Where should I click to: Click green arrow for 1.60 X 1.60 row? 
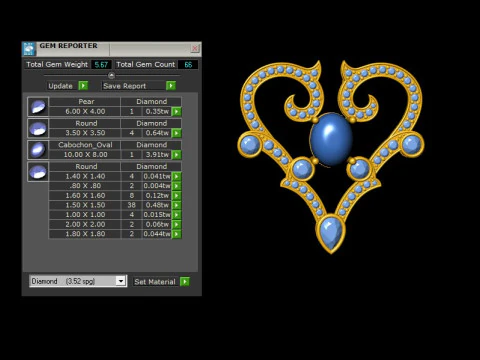tap(176, 196)
